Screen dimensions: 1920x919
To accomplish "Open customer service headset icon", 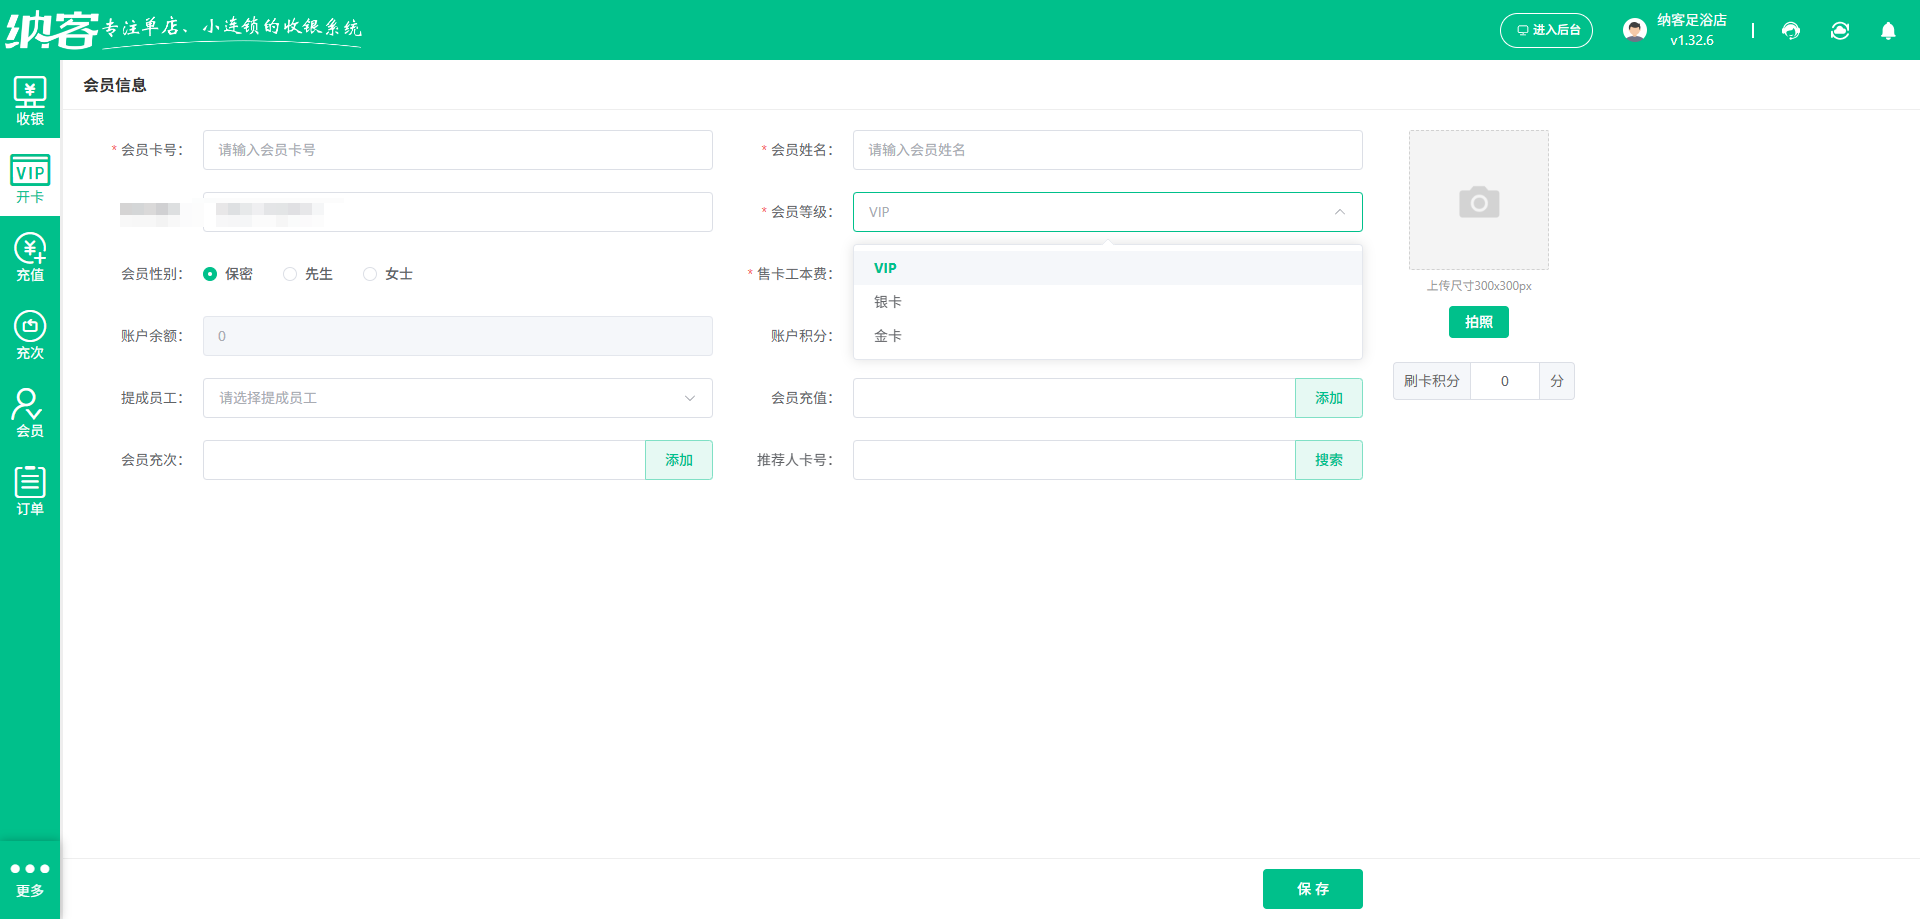I will [1789, 31].
